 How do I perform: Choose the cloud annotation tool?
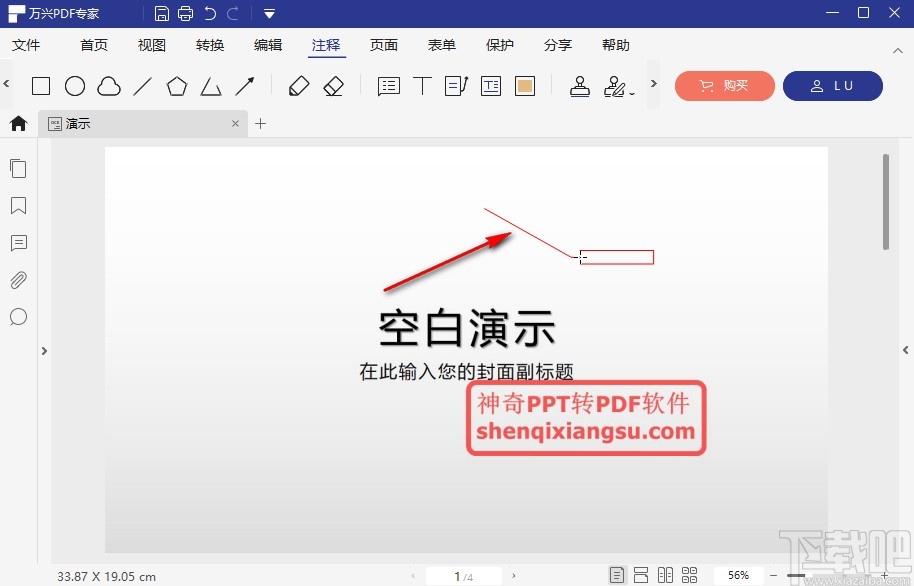tap(109, 86)
